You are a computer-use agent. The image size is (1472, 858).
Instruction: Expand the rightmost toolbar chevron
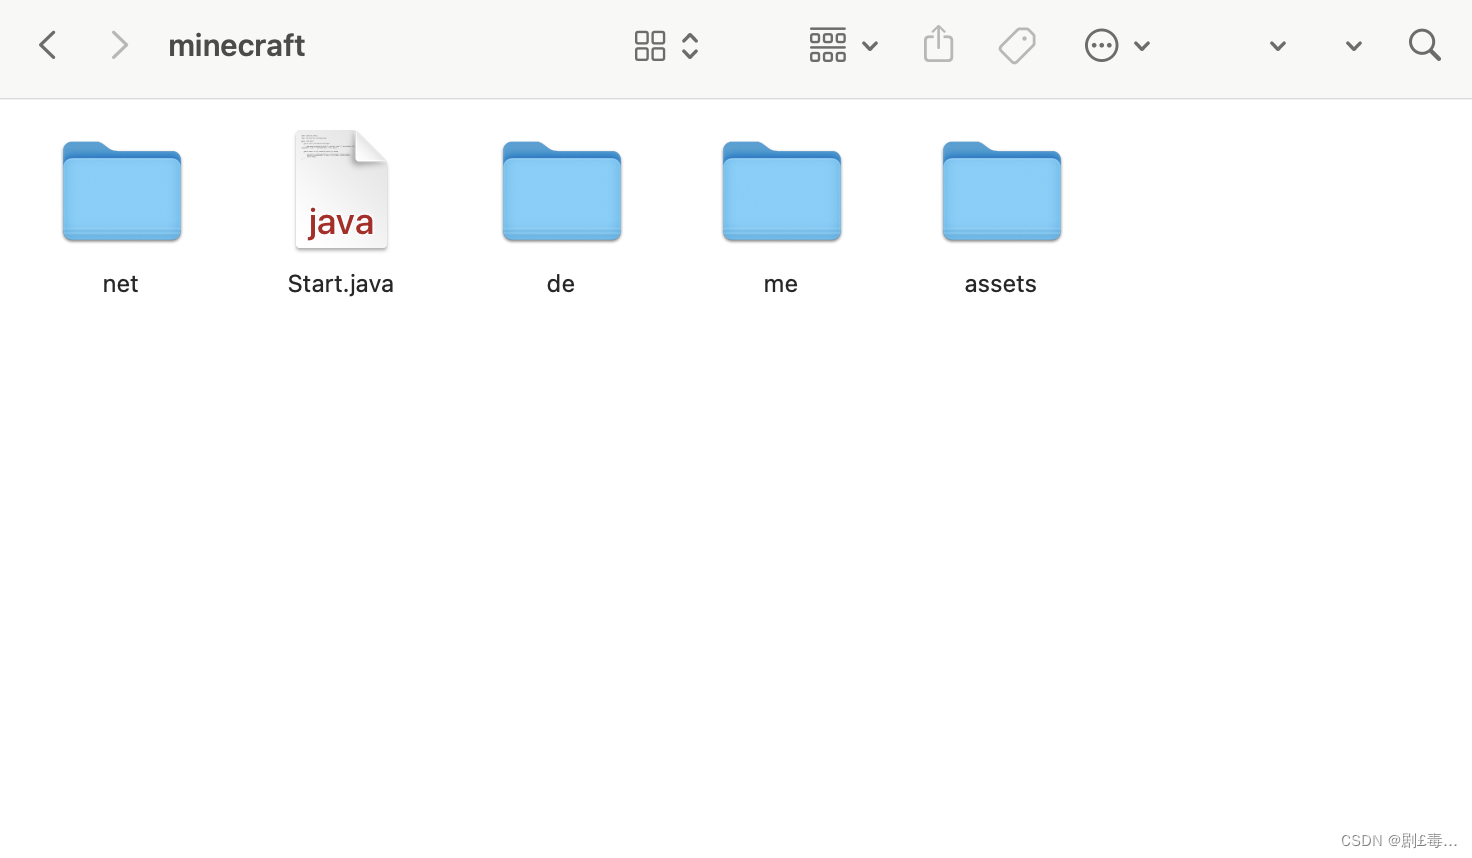coord(1353,45)
